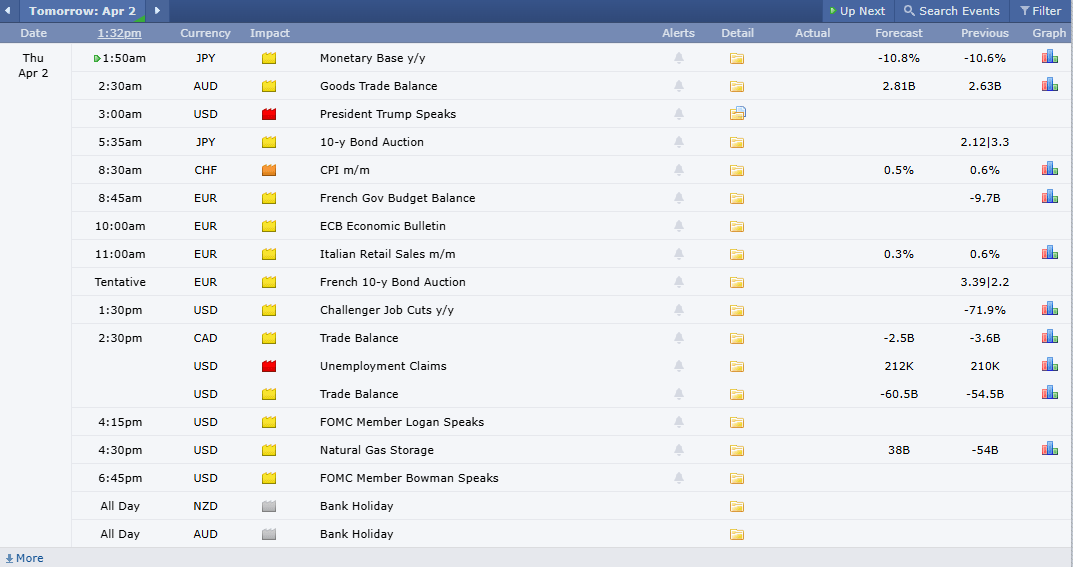
Task: Open detail folder for CPI m/m
Action: 737,170
